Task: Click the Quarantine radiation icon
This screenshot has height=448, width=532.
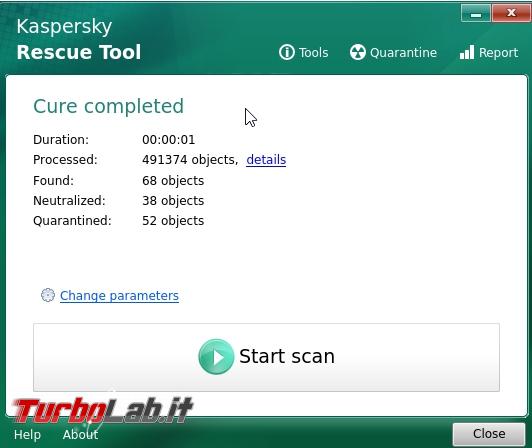Action: click(x=358, y=53)
